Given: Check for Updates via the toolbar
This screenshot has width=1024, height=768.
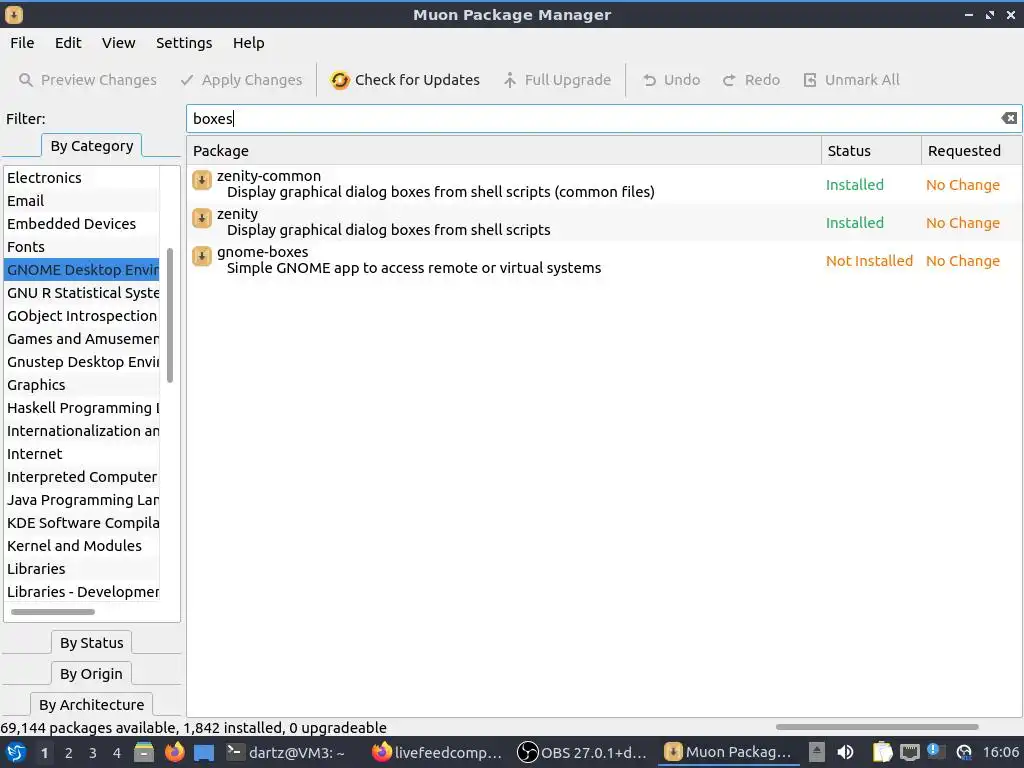Looking at the screenshot, I should tap(405, 80).
